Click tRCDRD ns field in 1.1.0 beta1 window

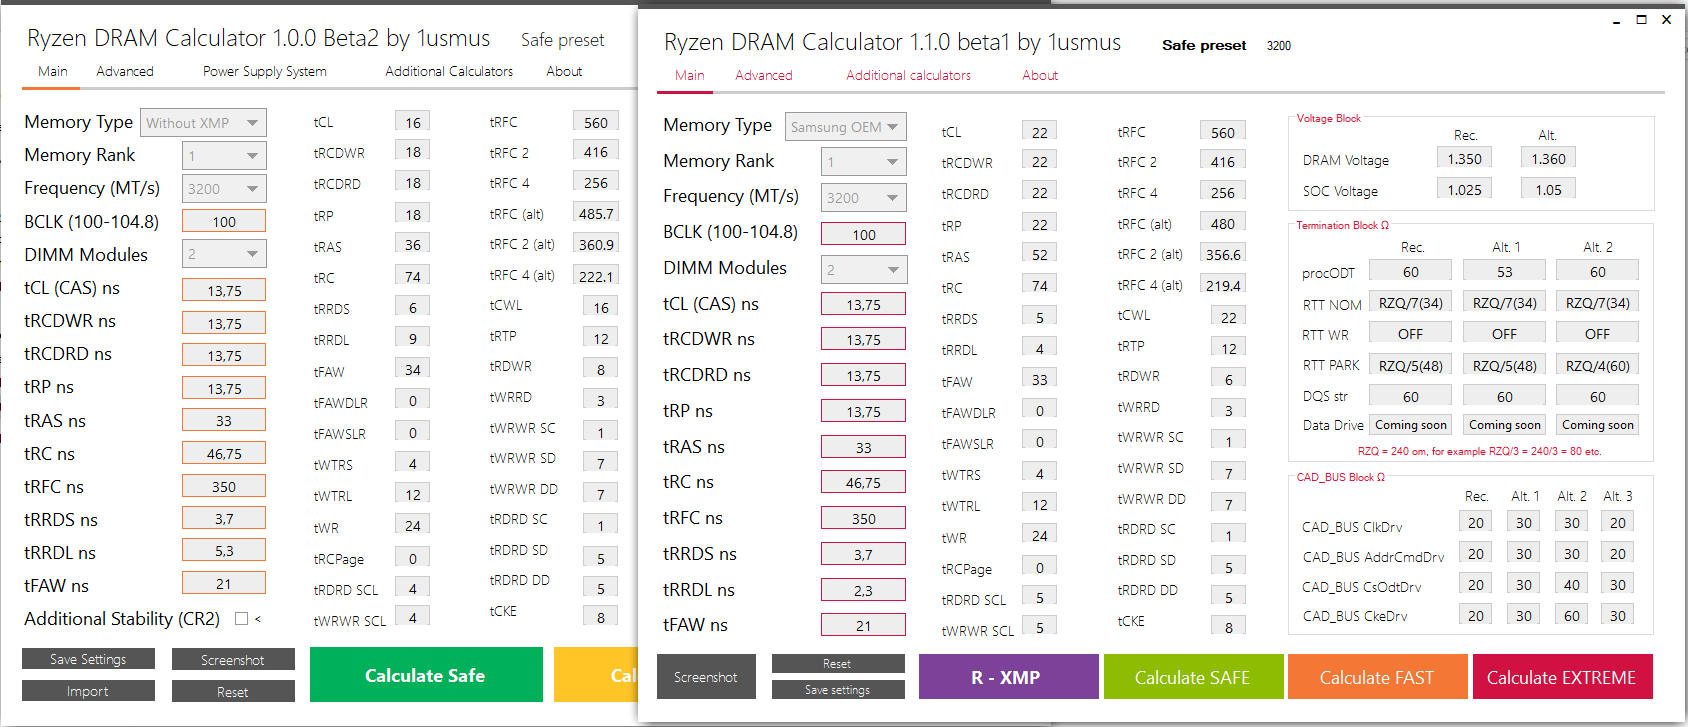864,375
